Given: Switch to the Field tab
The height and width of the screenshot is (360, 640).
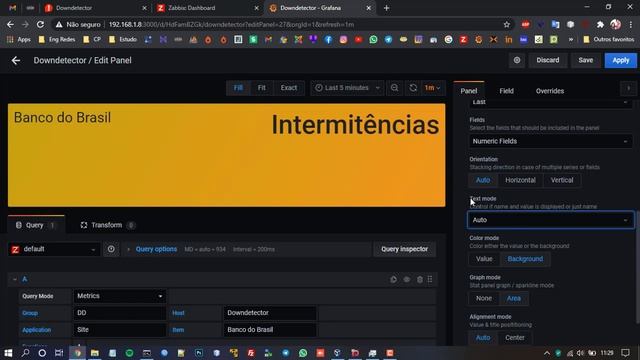Looking at the screenshot, I should pos(506,91).
